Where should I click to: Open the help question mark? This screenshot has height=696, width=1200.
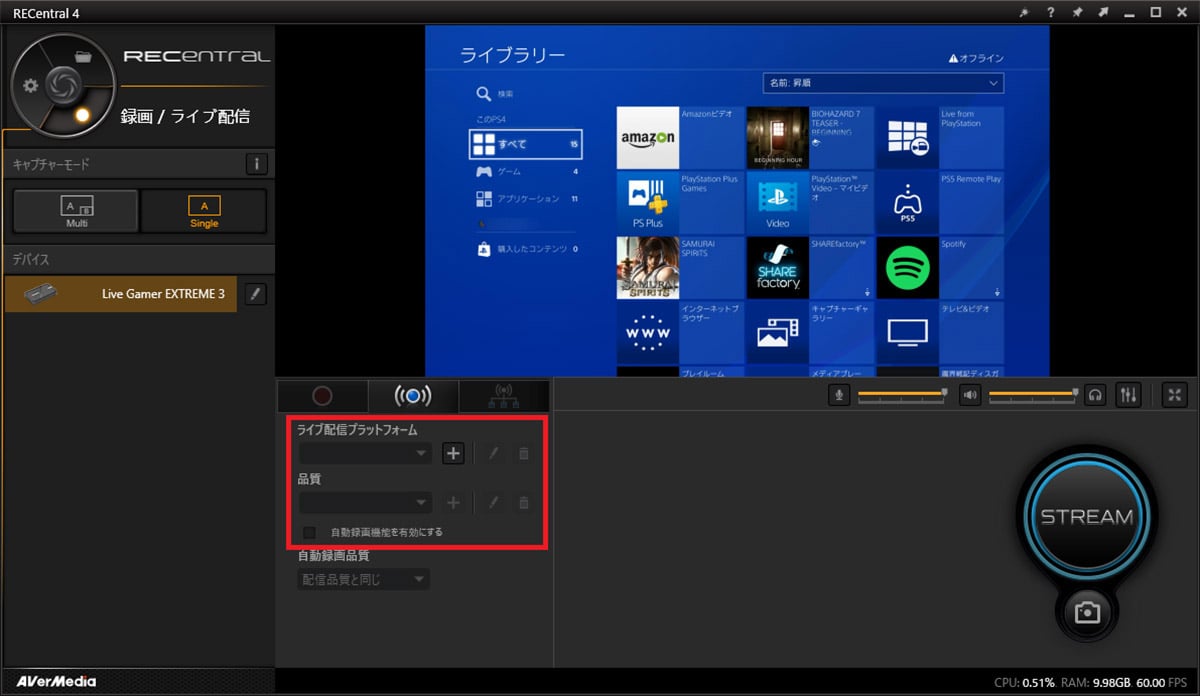coord(1051,12)
